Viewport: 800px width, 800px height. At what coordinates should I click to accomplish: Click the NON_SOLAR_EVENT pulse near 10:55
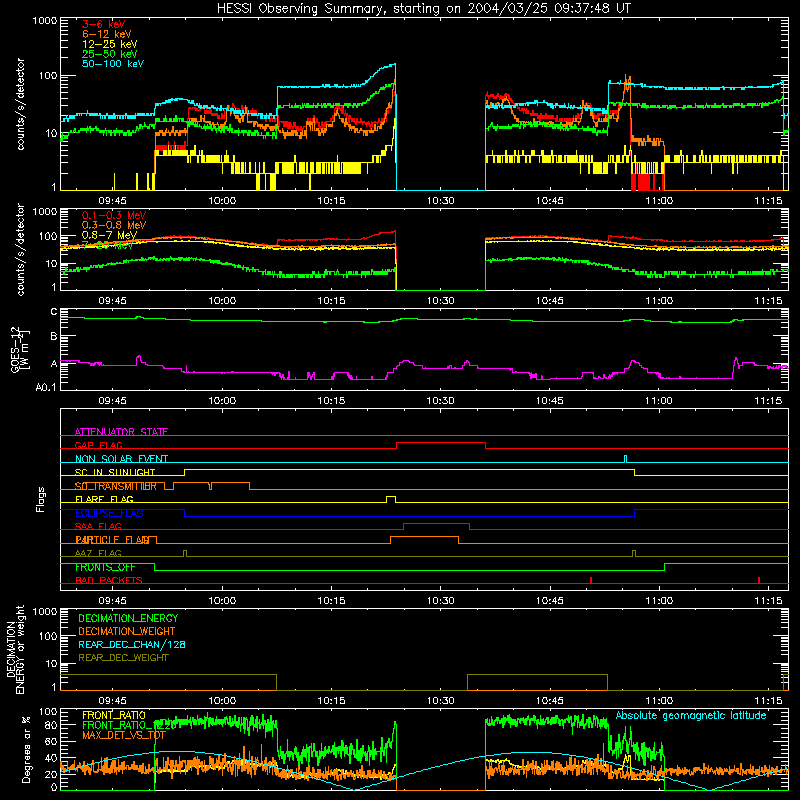click(x=626, y=459)
